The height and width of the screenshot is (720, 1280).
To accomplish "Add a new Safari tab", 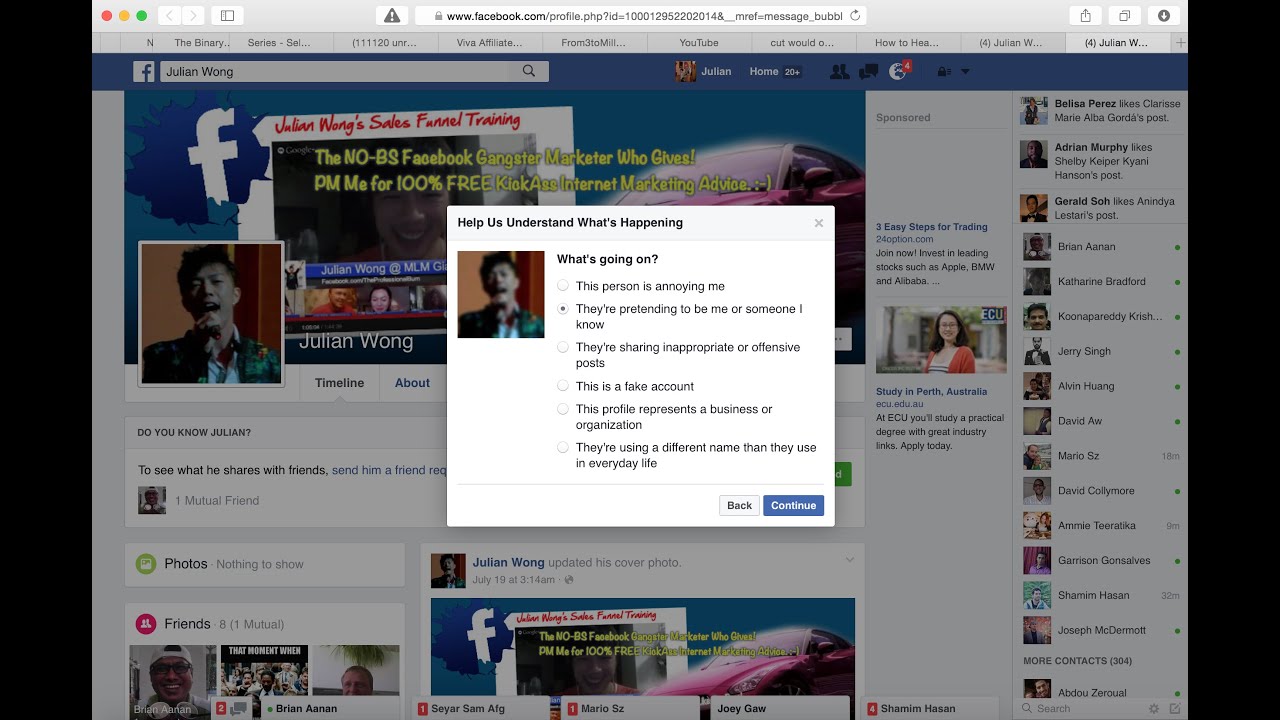I will [1181, 43].
